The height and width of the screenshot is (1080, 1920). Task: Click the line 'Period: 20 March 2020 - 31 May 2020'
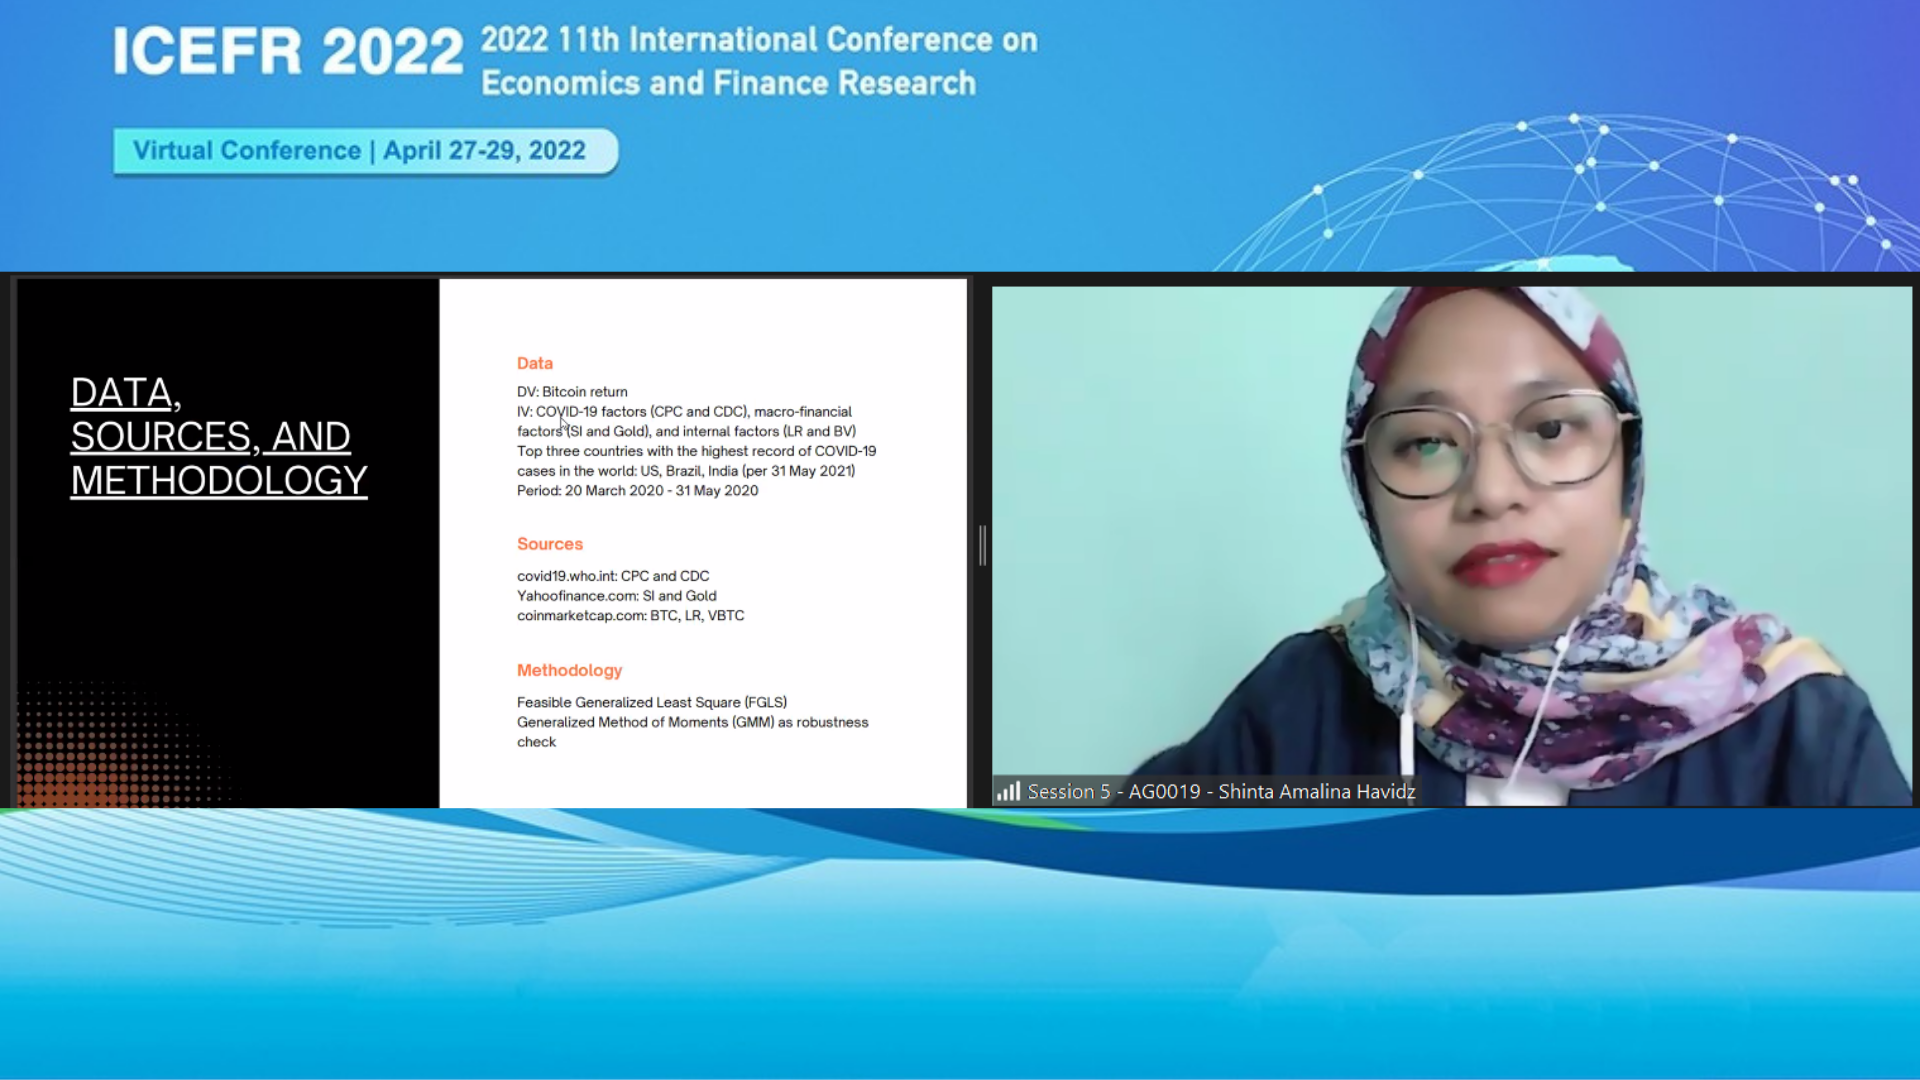(637, 491)
